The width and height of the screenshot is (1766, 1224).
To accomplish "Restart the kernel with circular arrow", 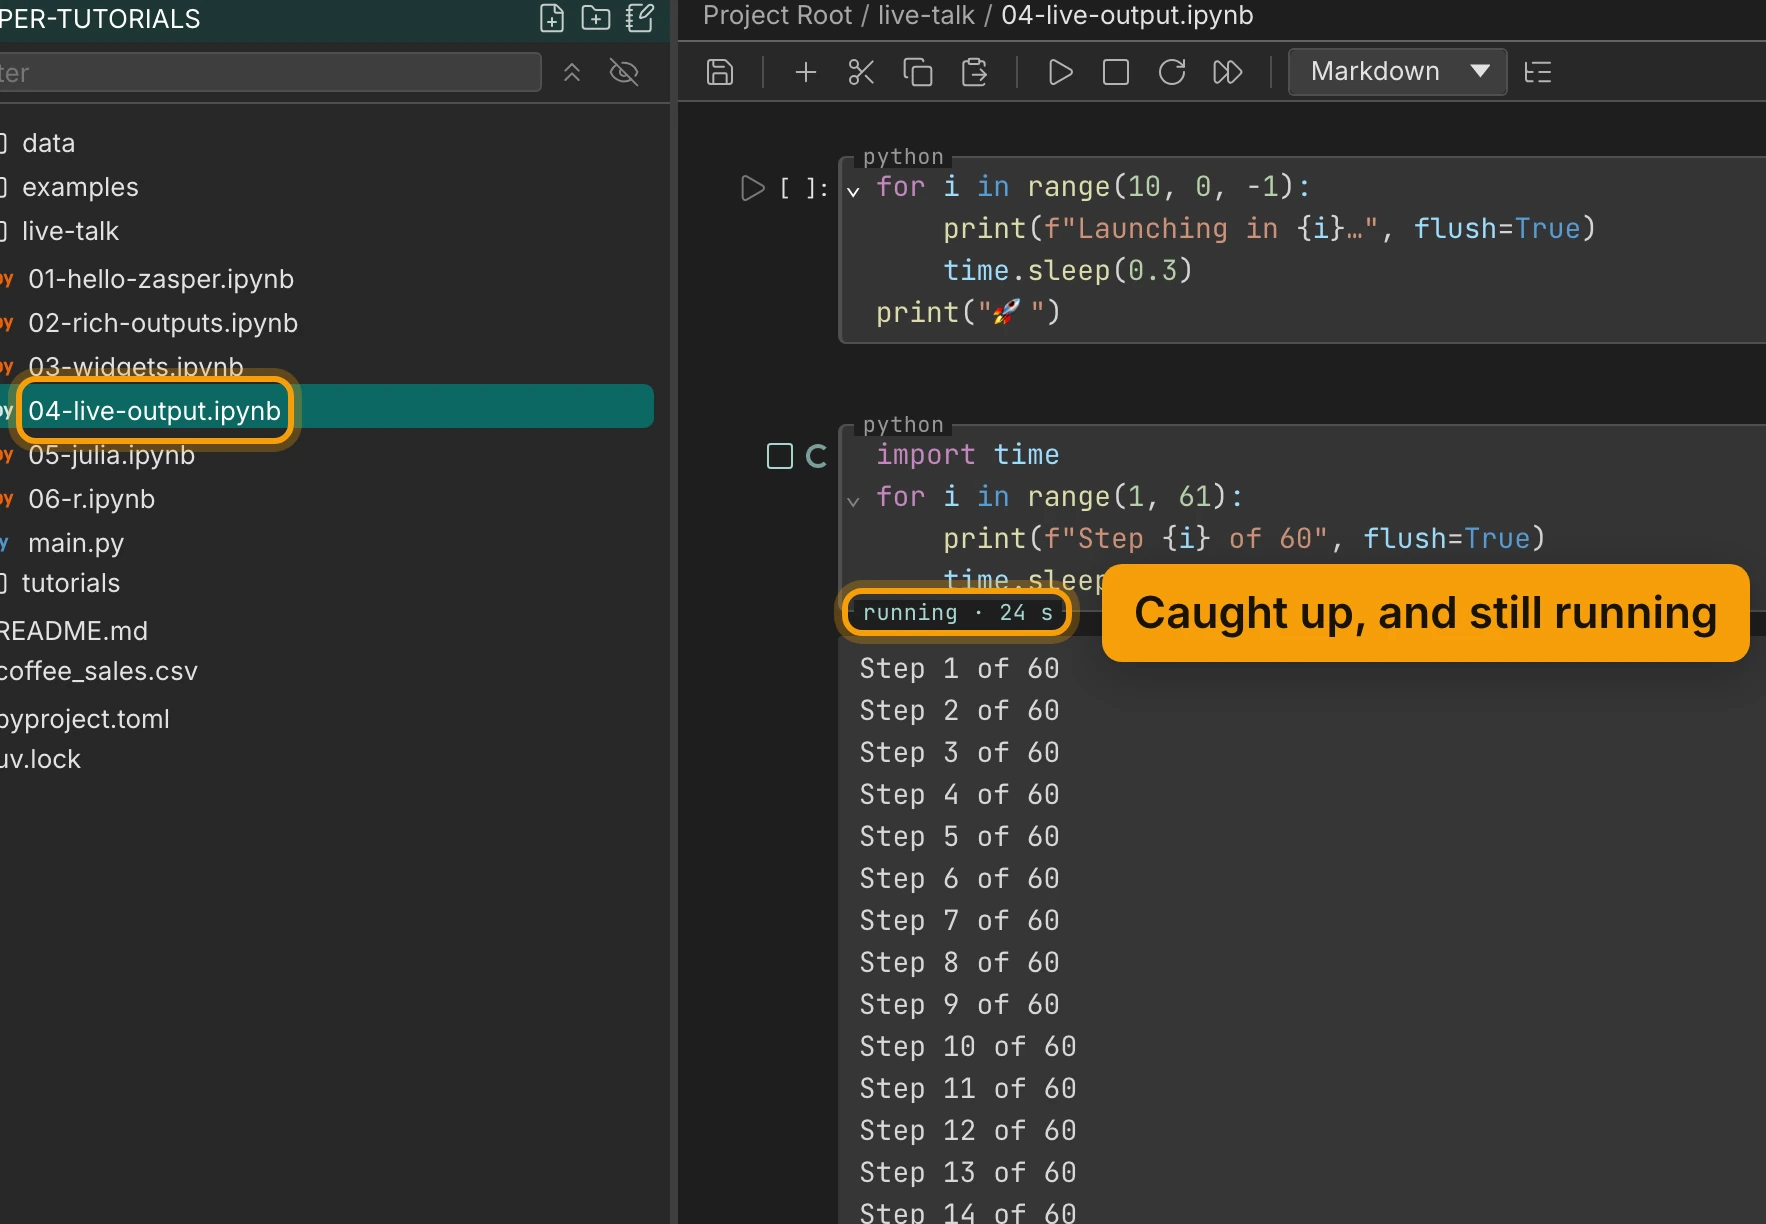I will click(1172, 72).
